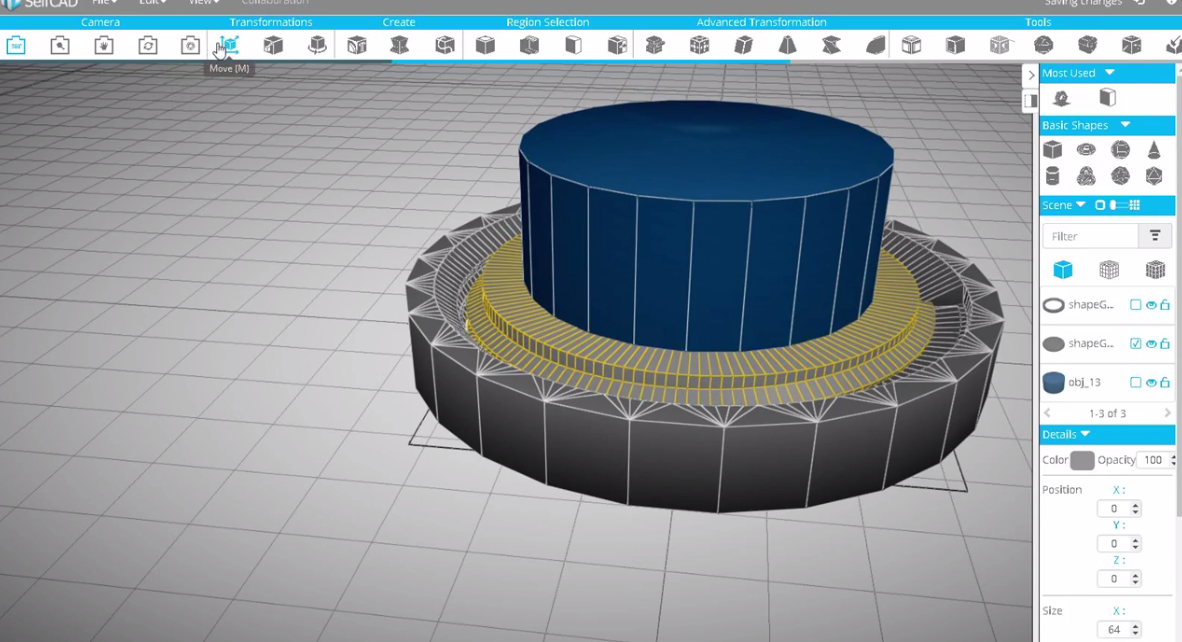
Task: Check the box for the ring-shaped shapeG object
Action: pyautogui.click(x=1135, y=305)
